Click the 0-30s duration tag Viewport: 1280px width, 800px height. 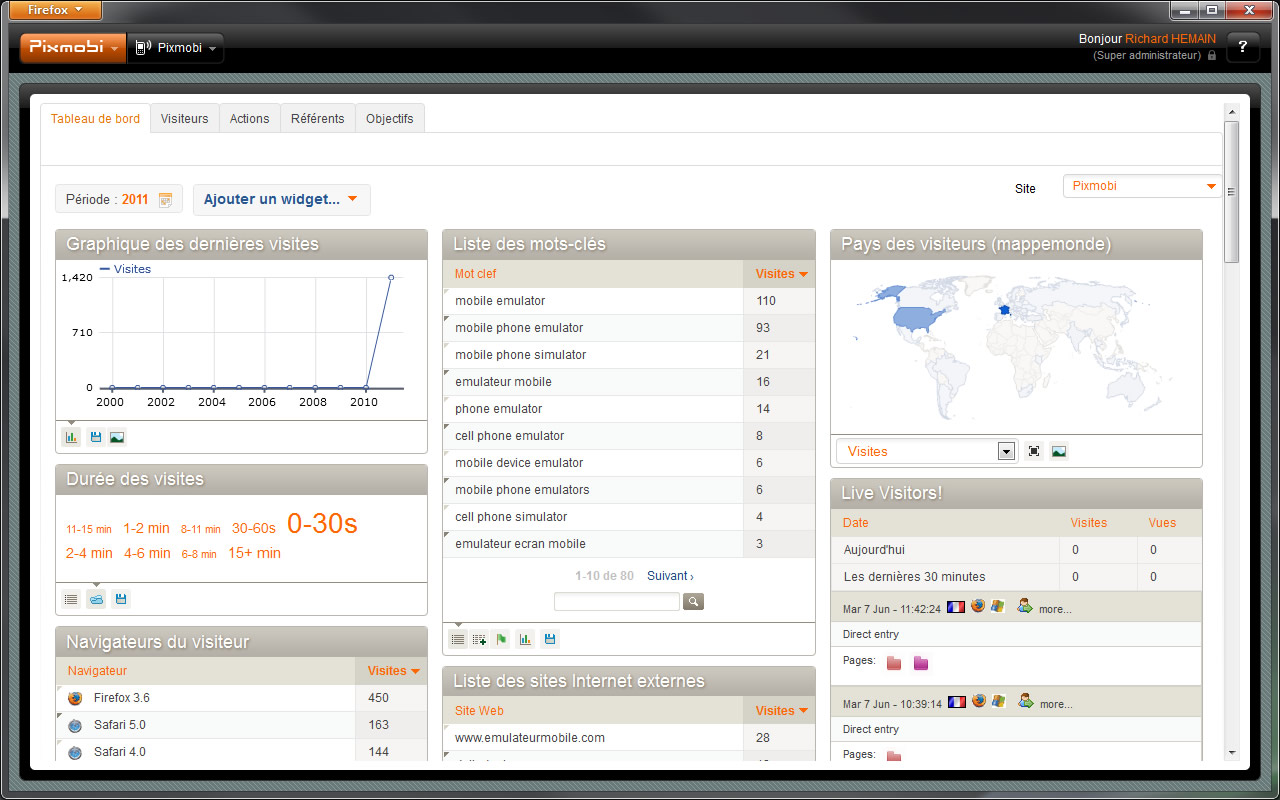pyautogui.click(x=322, y=524)
